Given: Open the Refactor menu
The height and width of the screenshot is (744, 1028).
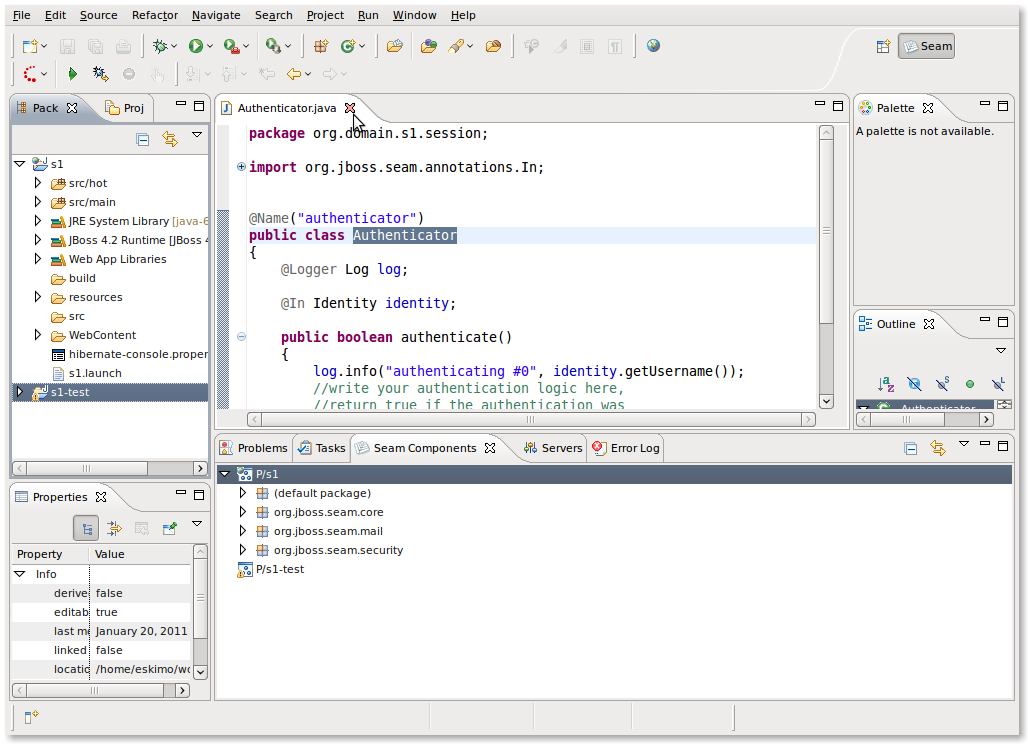Looking at the screenshot, I should tap(154, 15).
